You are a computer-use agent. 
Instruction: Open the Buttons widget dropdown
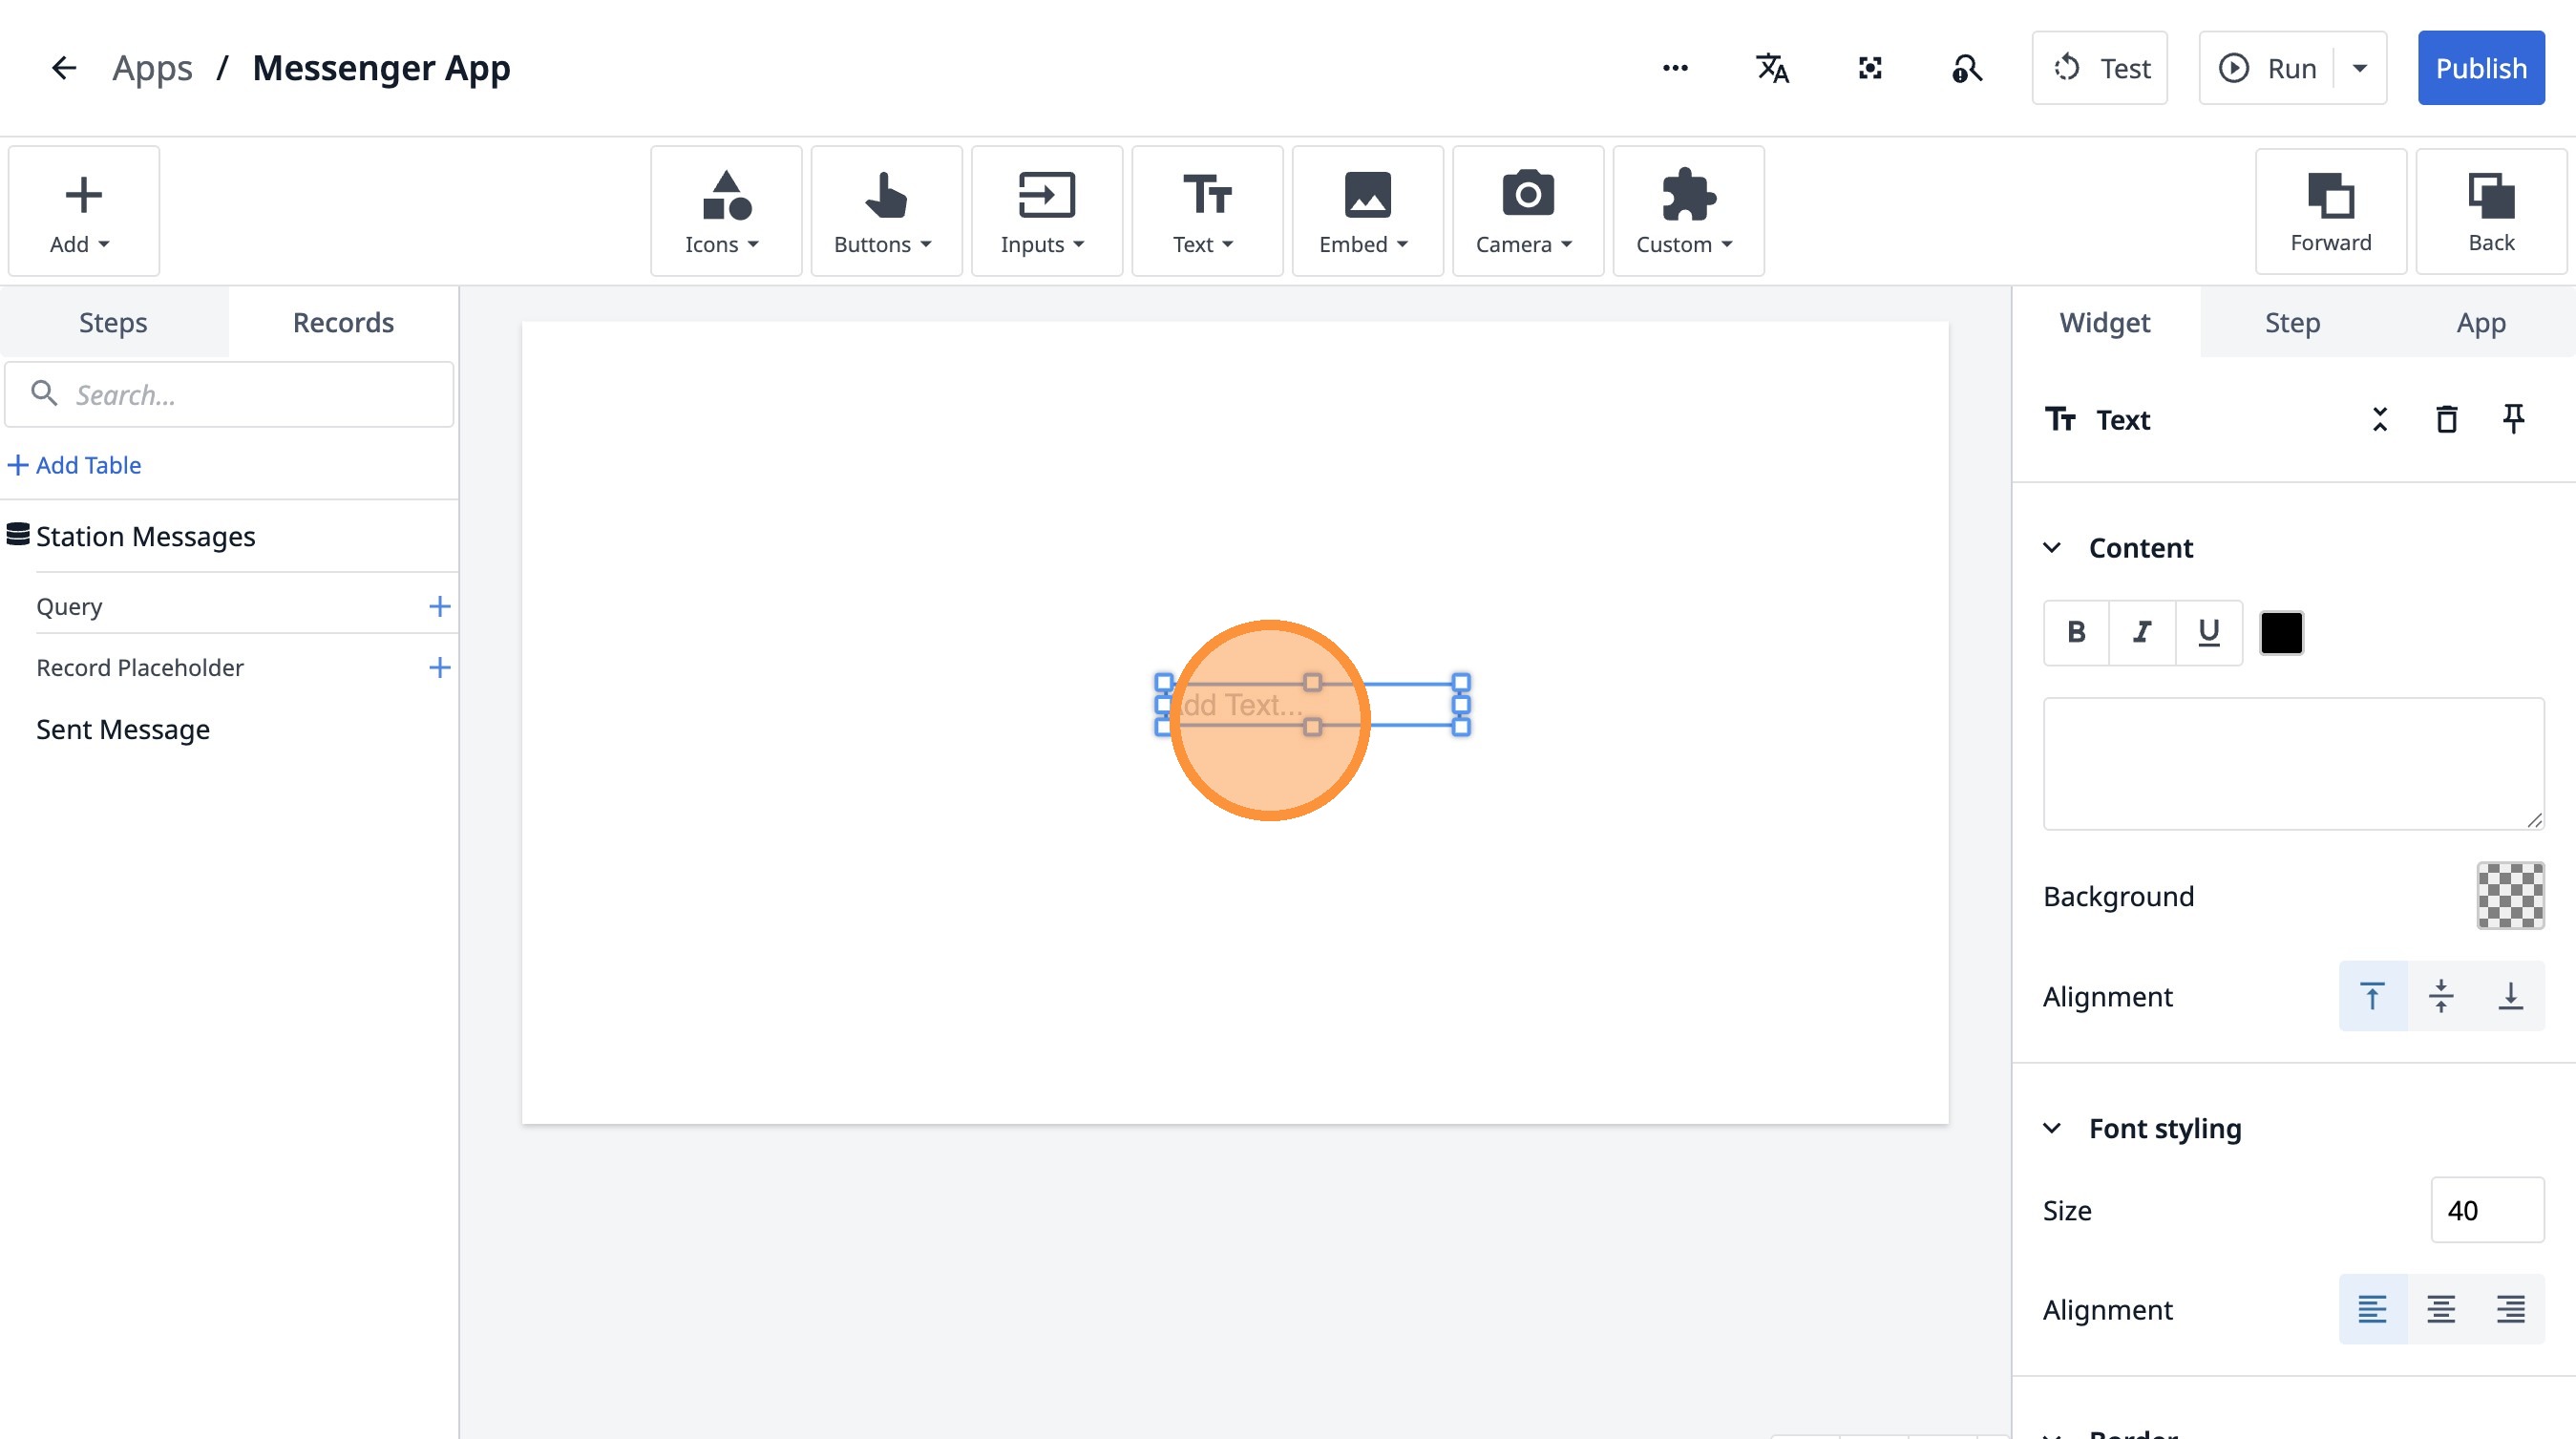tap(885, 211)
